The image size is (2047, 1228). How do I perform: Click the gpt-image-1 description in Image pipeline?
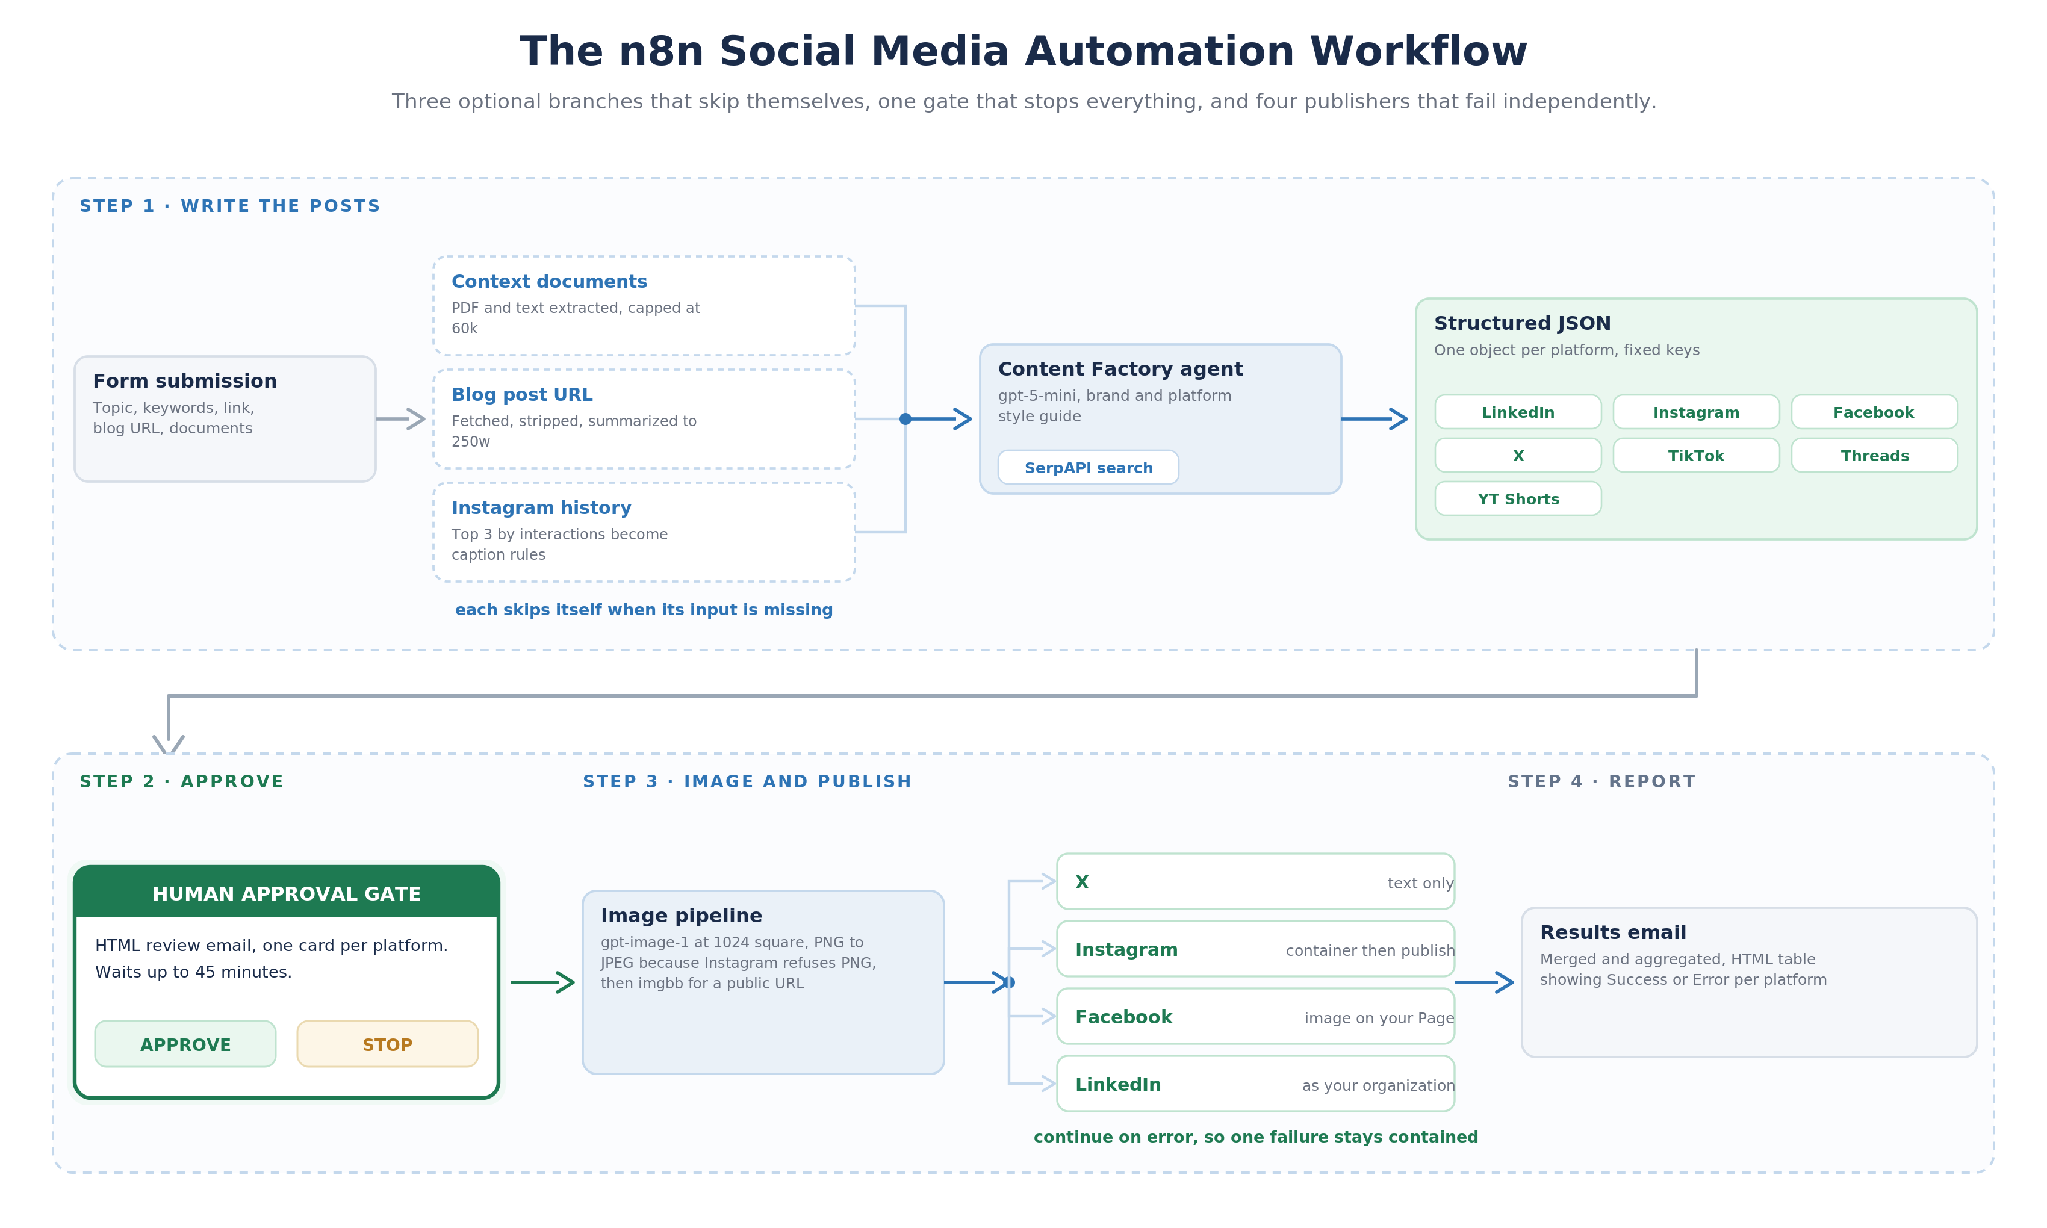(738, 962)
